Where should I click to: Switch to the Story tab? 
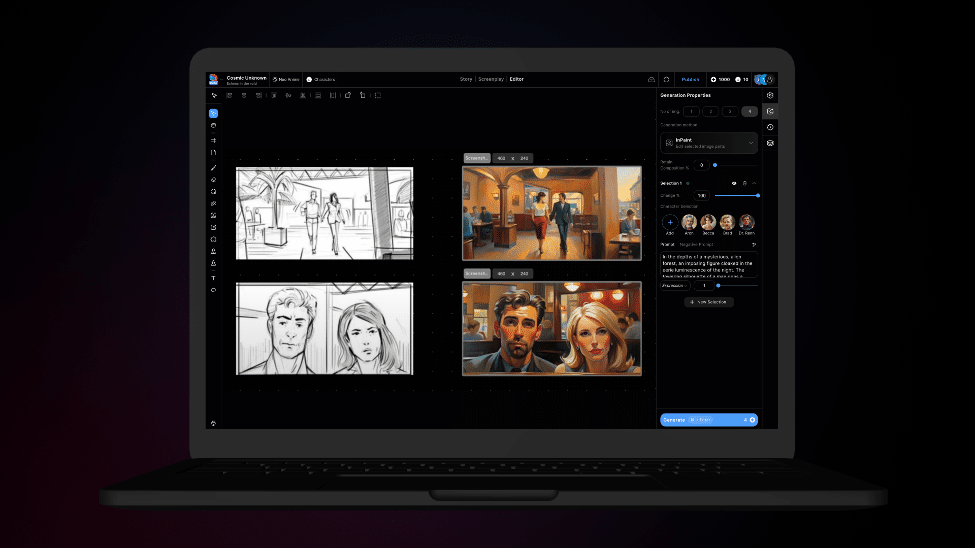click(x=465, y=79)
